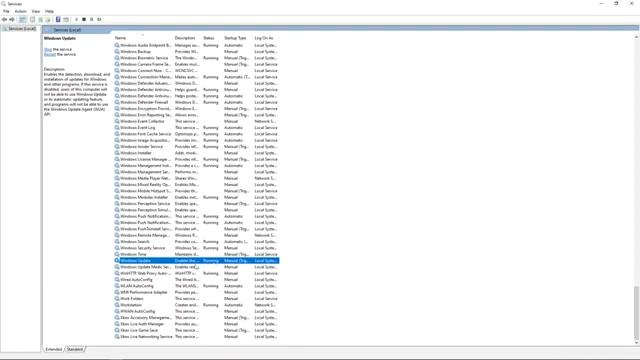
Task: Click gear icon beside WLAN AutoConfig
Action: 117,286
